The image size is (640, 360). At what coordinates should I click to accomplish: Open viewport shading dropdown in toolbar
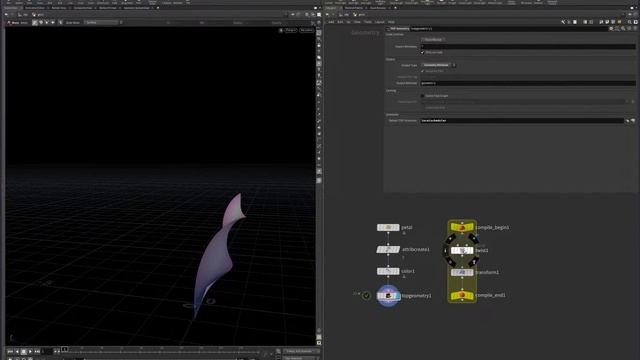pyautogui.click(x=103, y=22)
